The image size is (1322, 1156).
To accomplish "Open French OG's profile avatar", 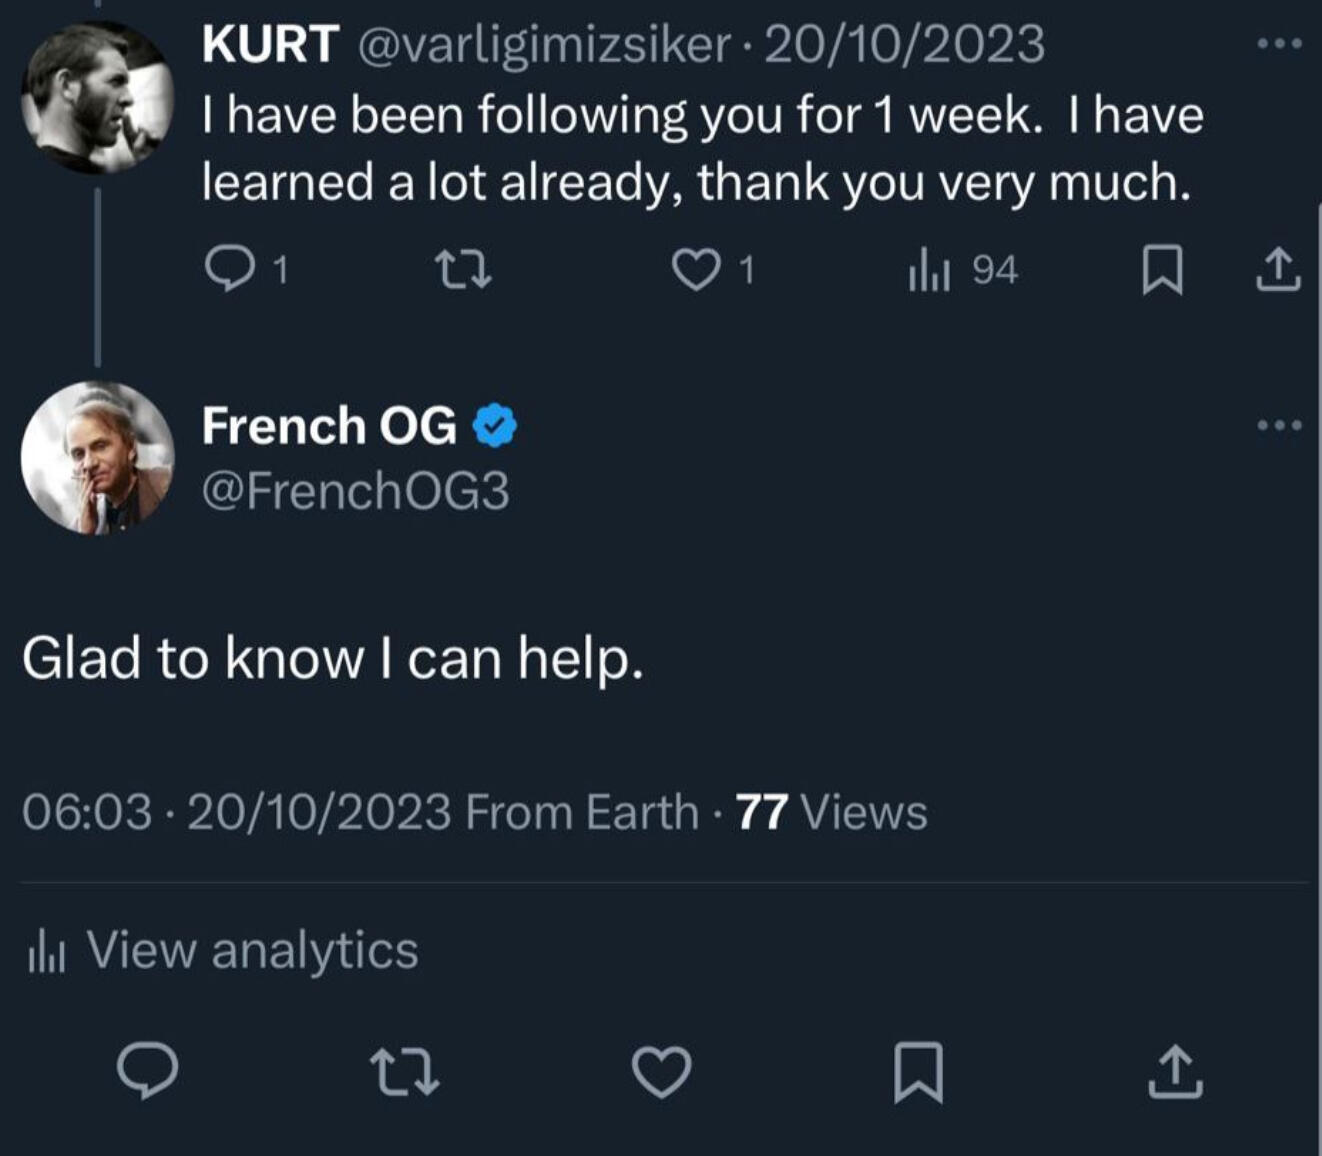I will (x=97, y=457).
